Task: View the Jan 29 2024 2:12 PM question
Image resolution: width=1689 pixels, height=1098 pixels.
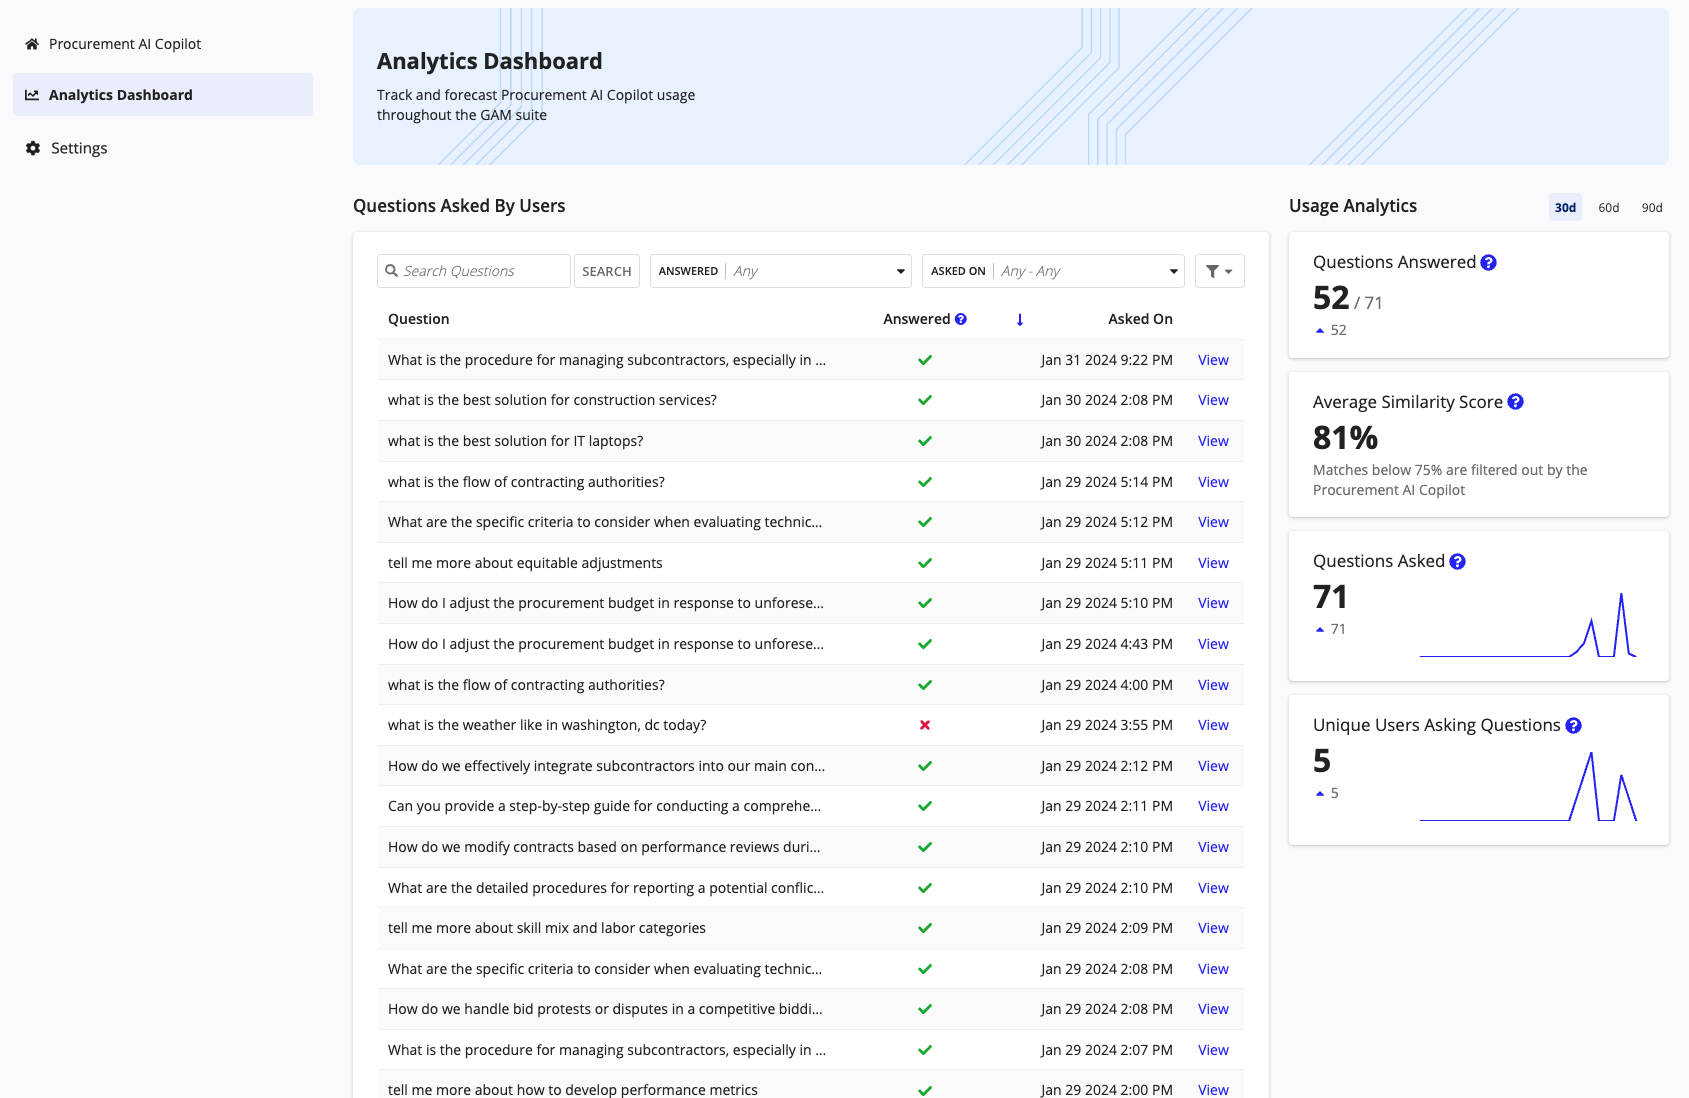Action: (1213, 766)
